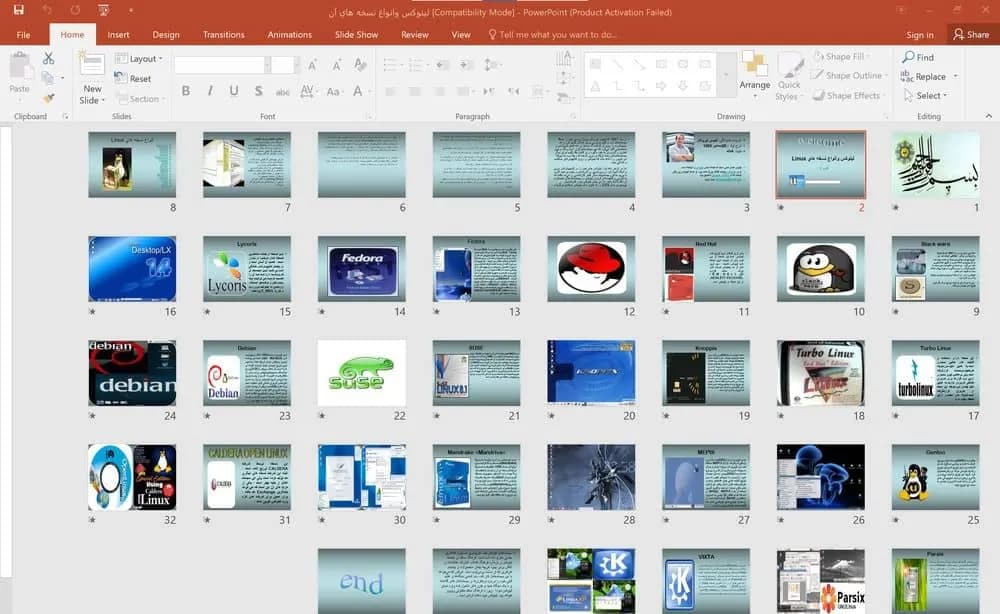Toggle Strikethrough formatting
1000x614 pixels.
click(x=283, y=92)
